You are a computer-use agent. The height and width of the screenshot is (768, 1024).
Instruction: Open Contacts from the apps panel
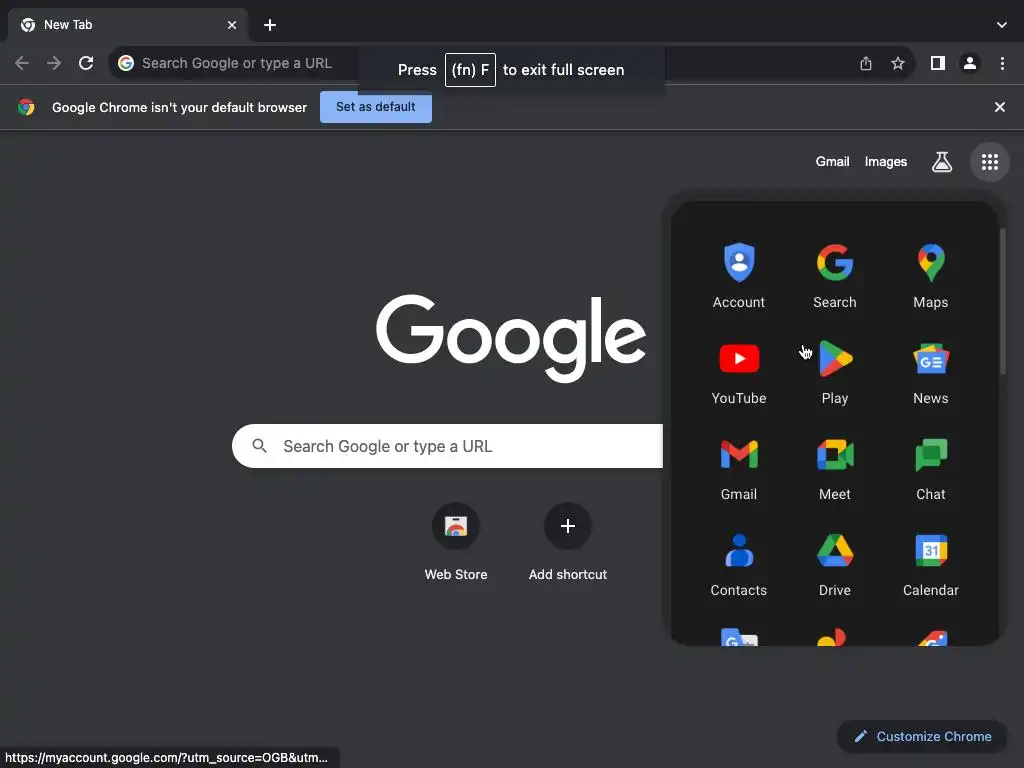pyautogui.click(x=739, y=564)
